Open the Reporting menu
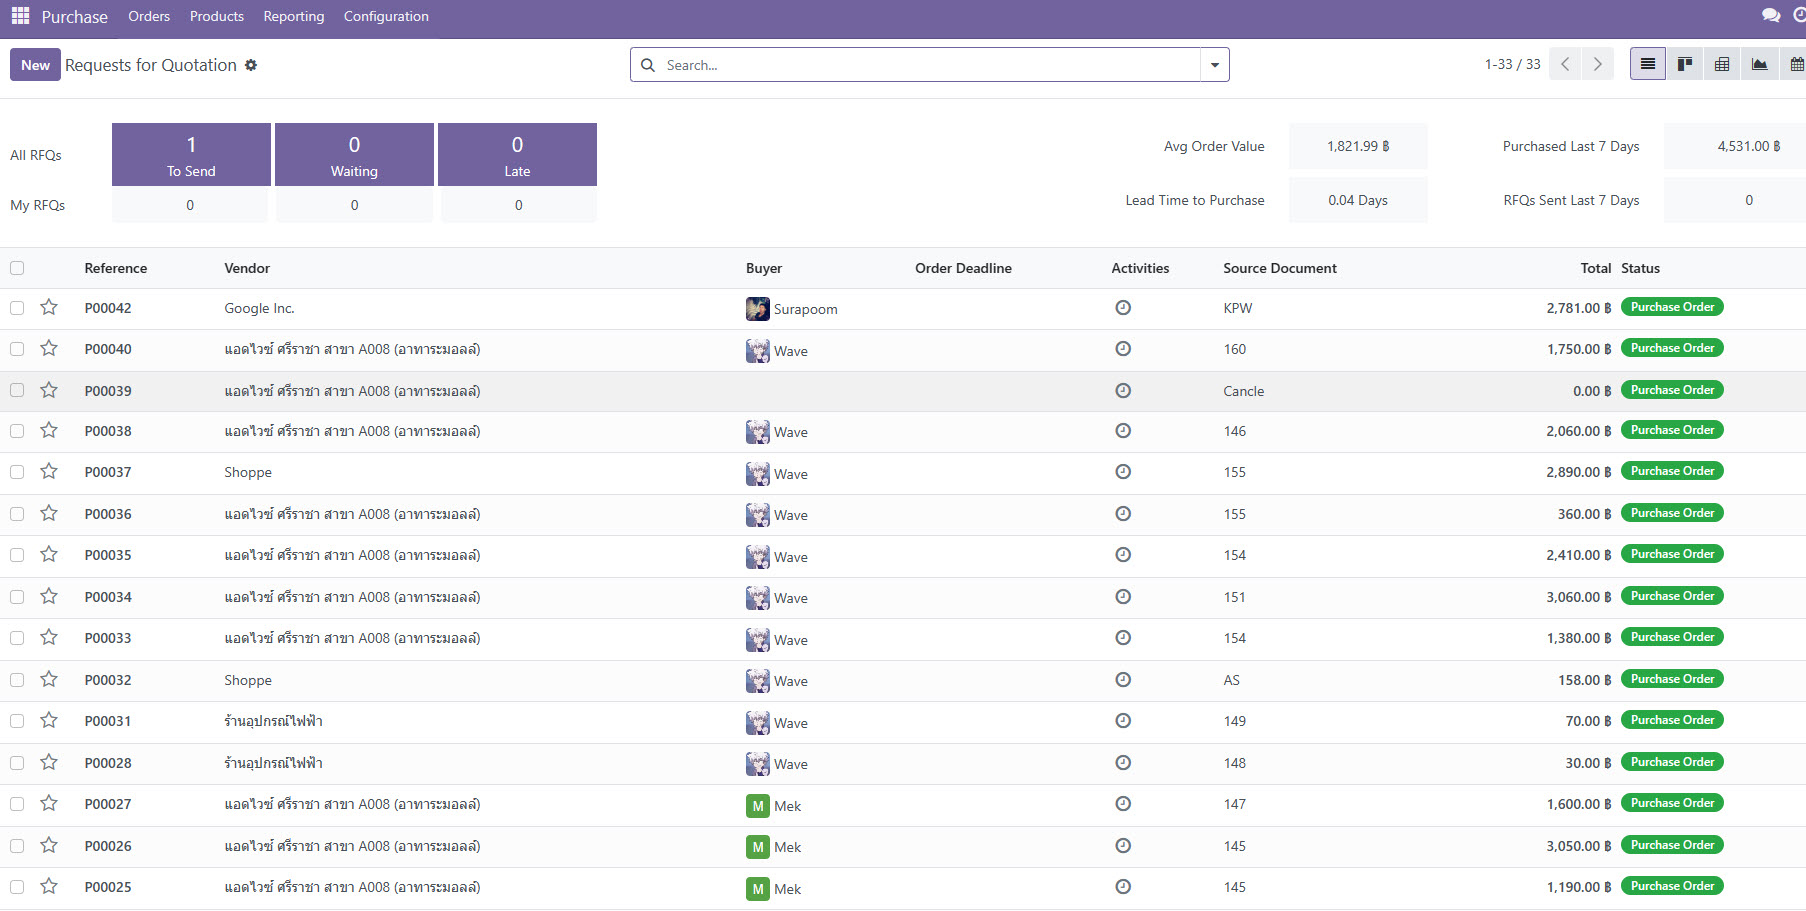Image resolution: width=1806 pixels, height=911 pixels. (293, 16)
